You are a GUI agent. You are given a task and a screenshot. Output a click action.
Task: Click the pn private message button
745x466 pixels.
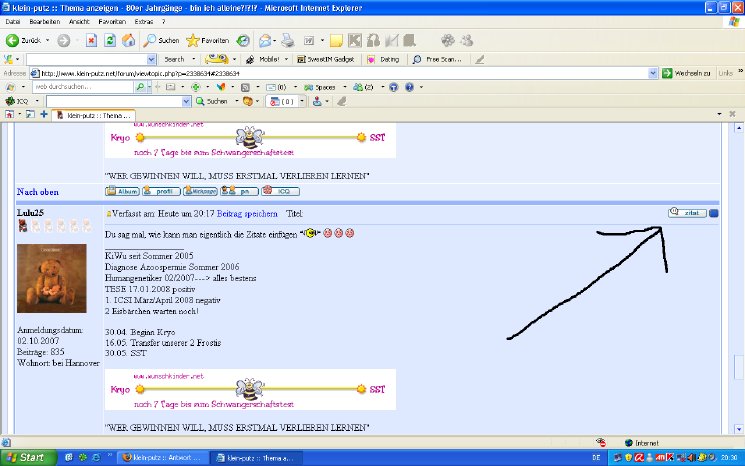243,190
